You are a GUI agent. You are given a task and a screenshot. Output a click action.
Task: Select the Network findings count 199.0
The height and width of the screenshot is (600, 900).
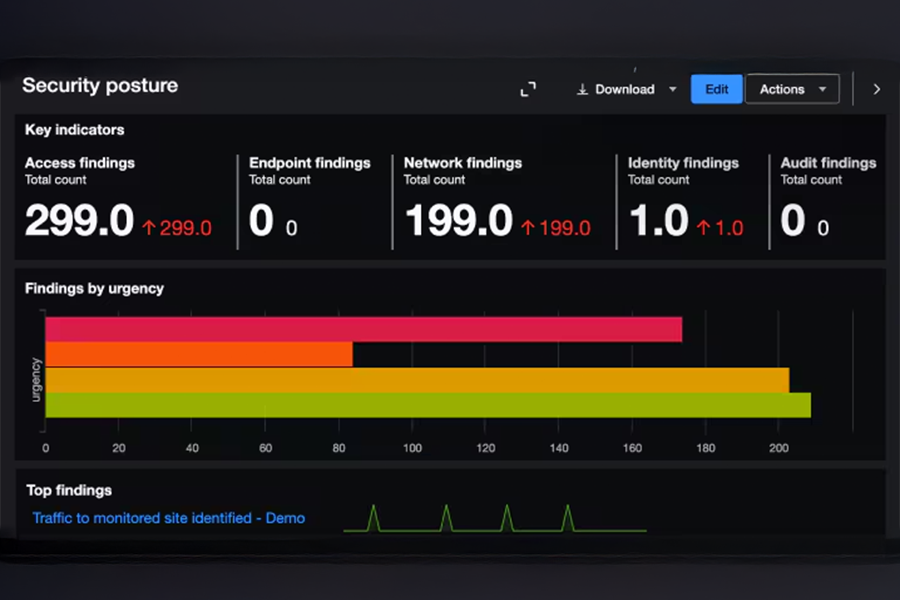(458, 221)
